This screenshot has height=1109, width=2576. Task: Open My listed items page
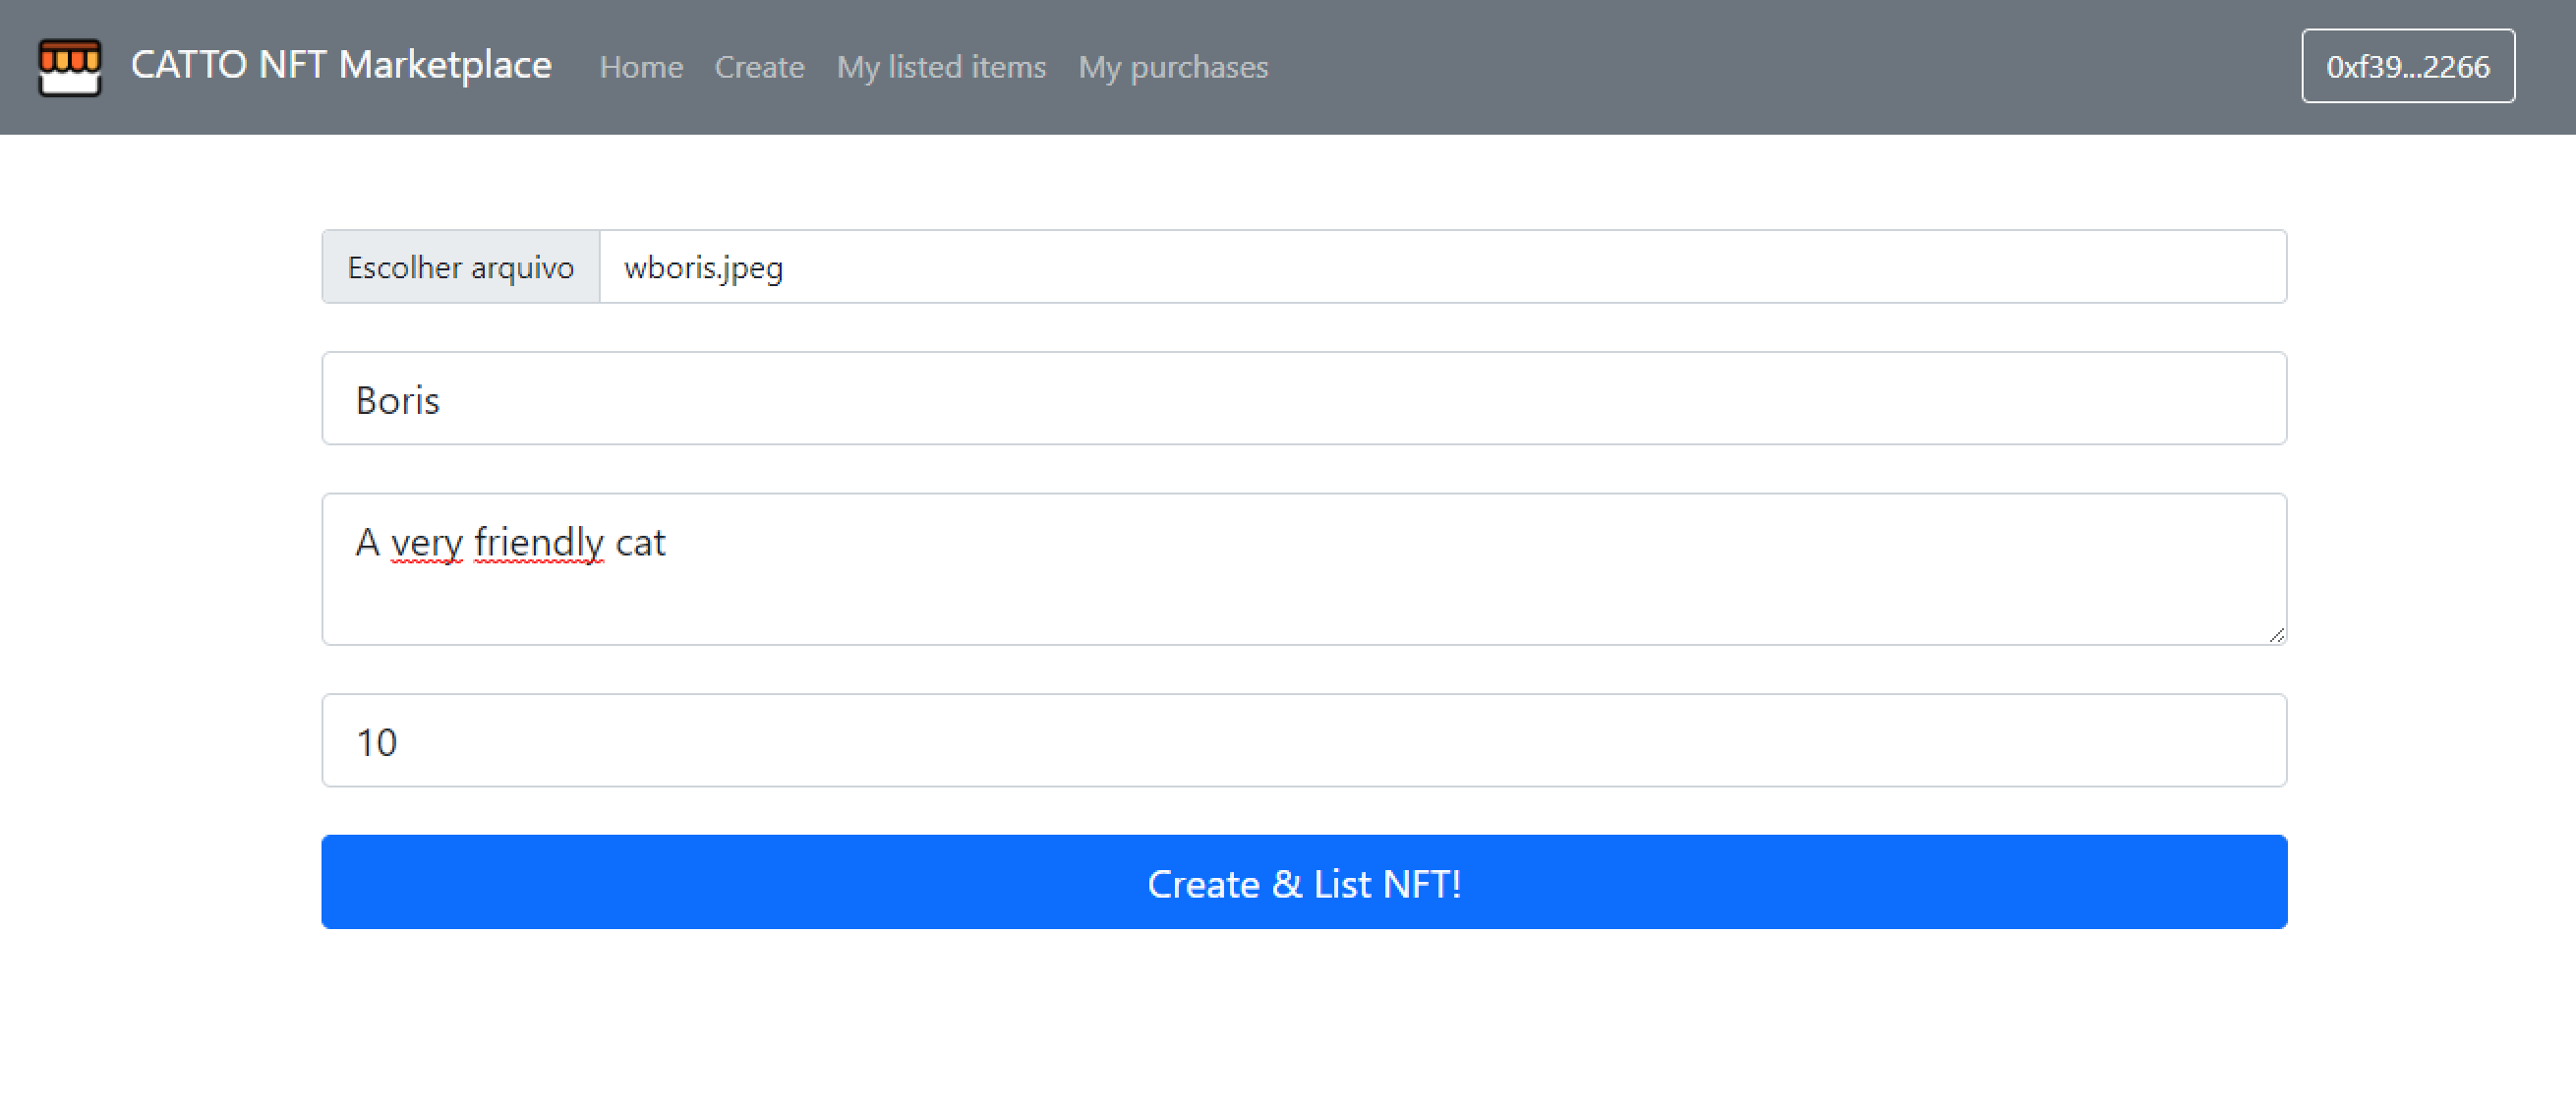pos(941,67)
